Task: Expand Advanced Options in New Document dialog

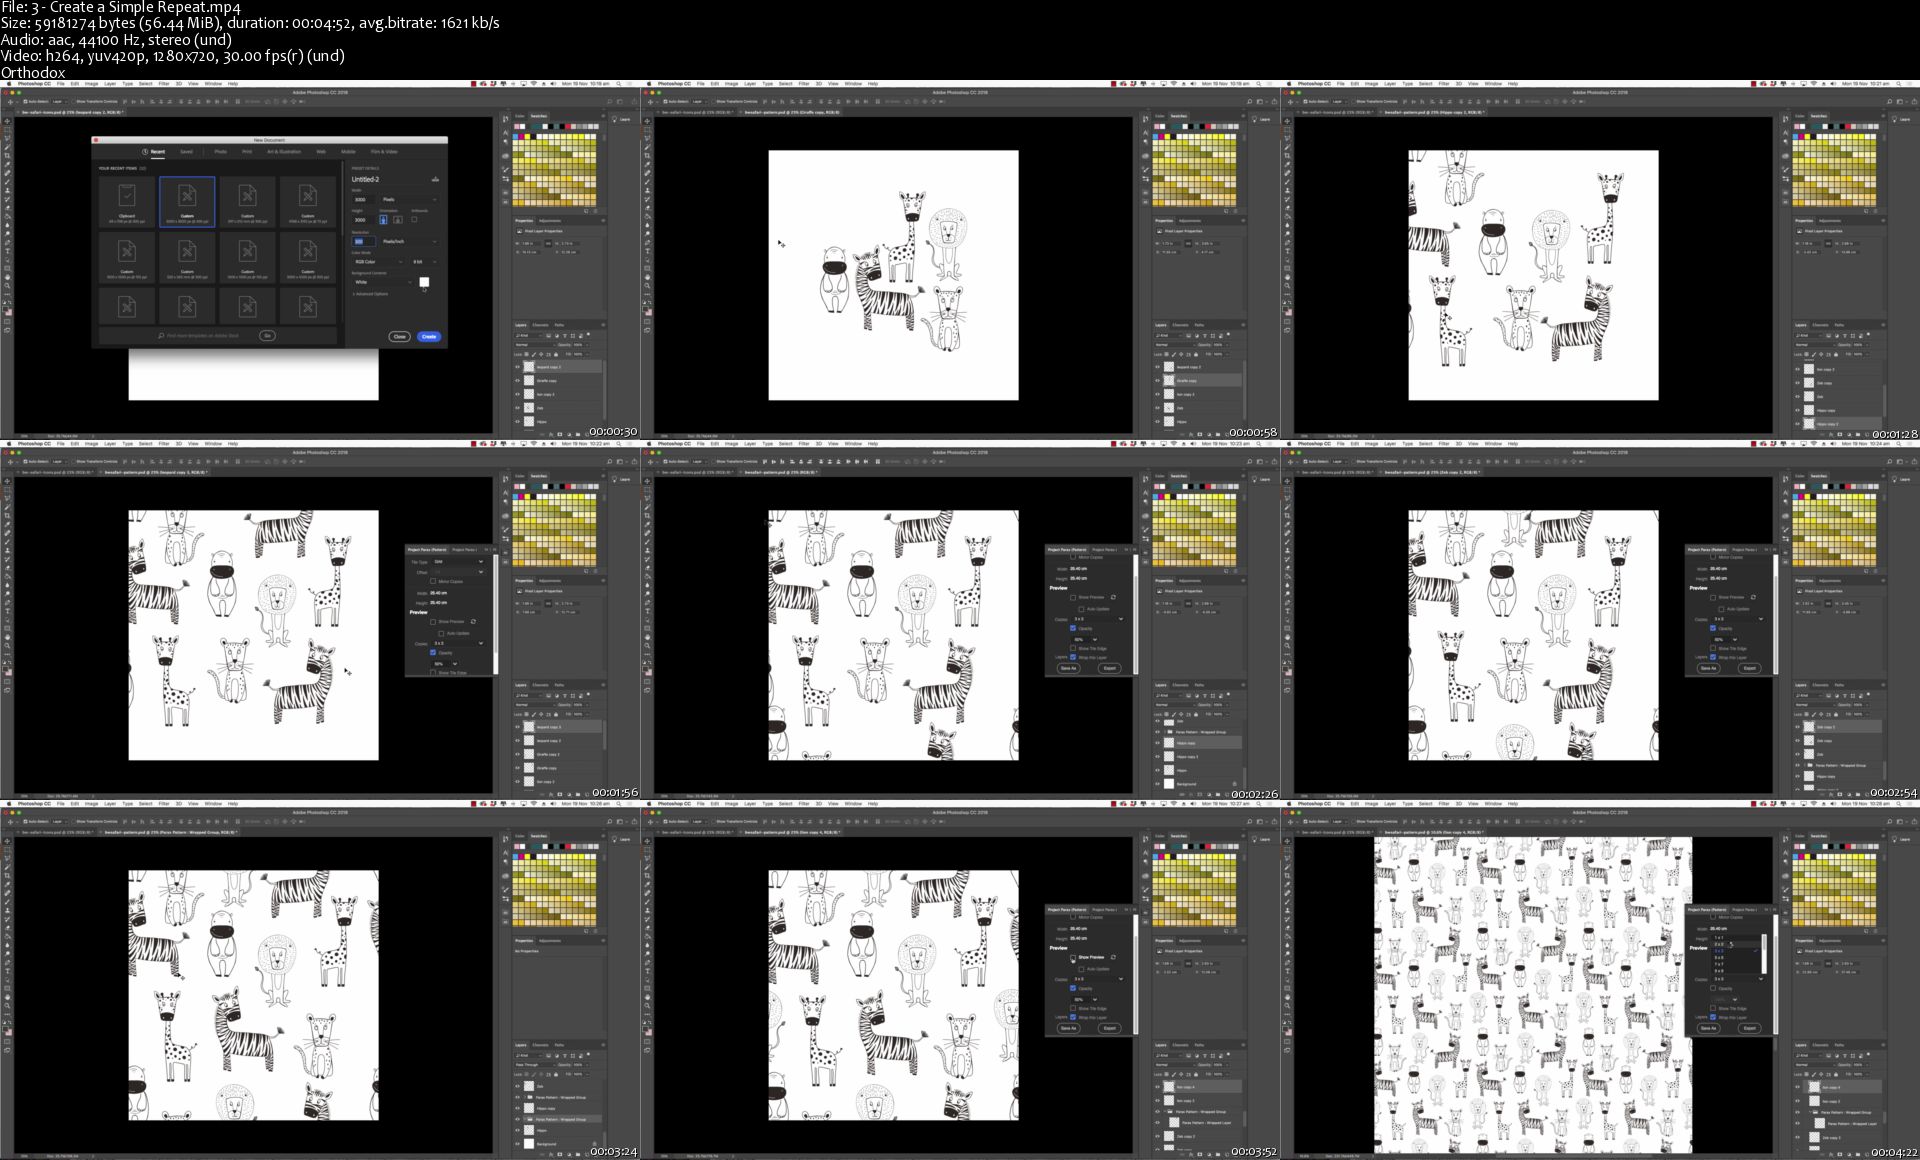Action: pyautogui.click(x=371, y=294)
